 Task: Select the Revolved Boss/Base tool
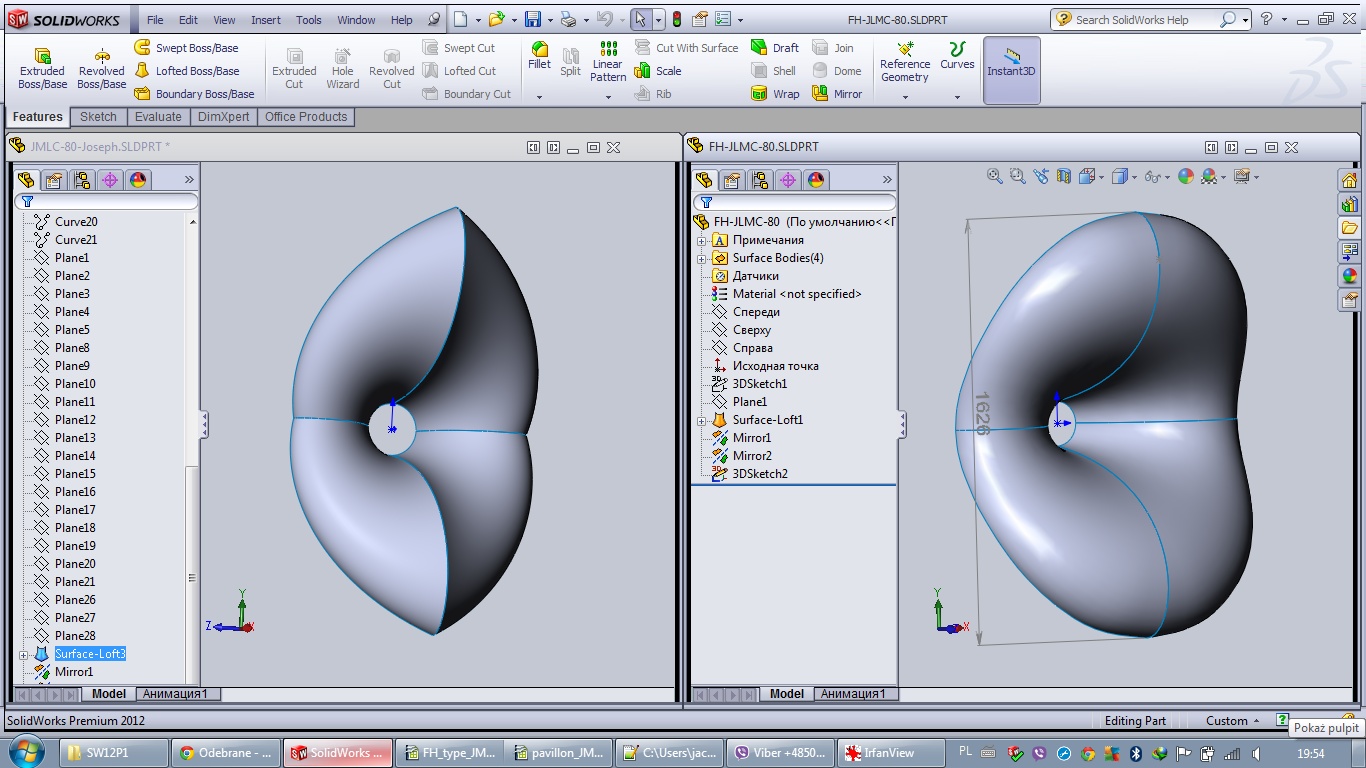[x=101, y=68]
